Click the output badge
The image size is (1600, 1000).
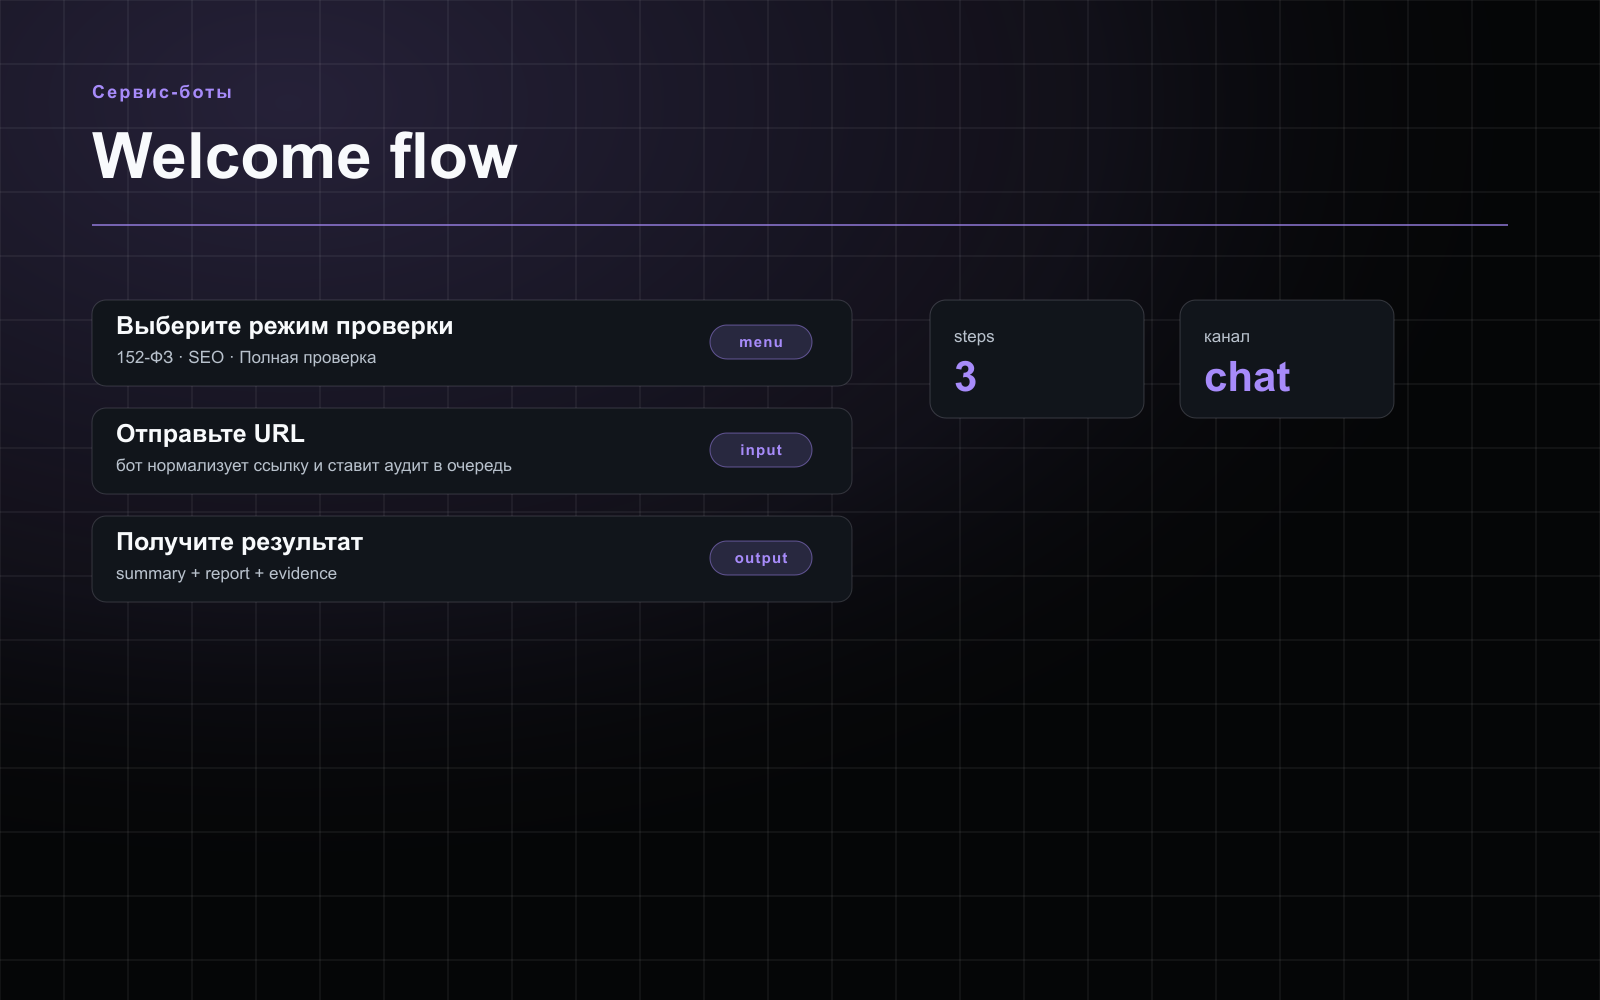[x=760, y=558]
